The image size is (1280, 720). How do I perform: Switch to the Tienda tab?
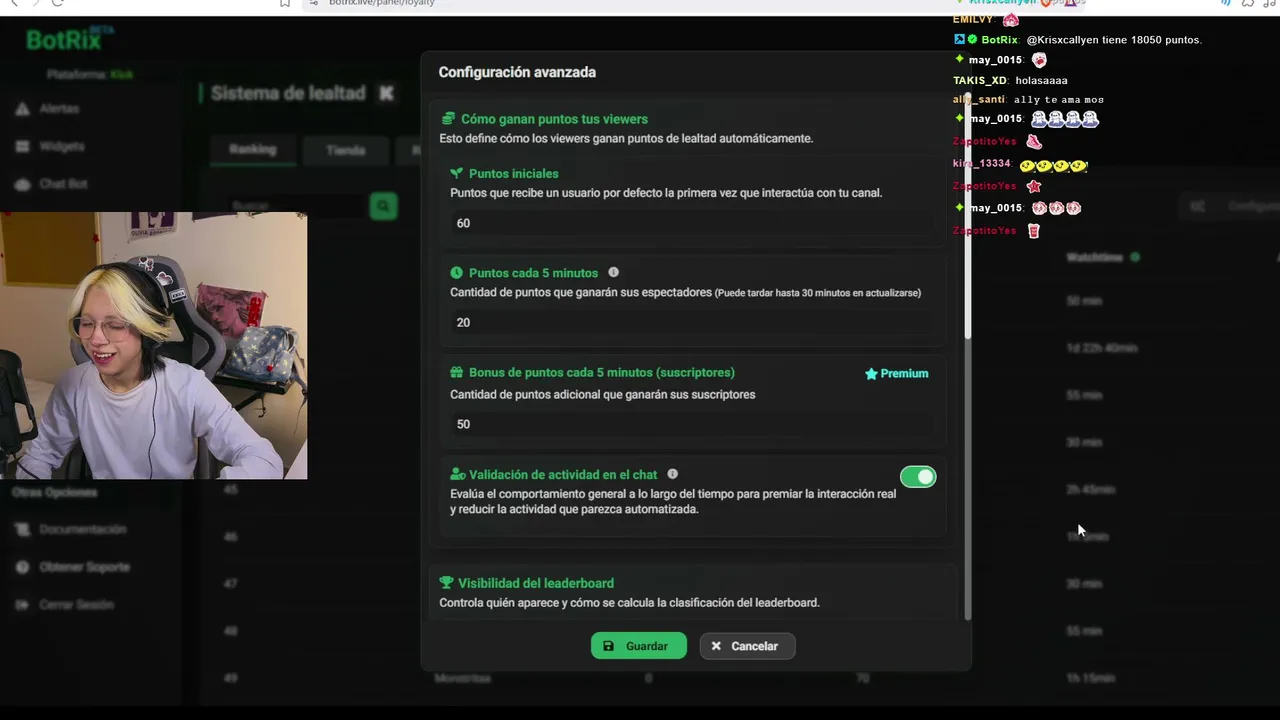pos(345,150)
